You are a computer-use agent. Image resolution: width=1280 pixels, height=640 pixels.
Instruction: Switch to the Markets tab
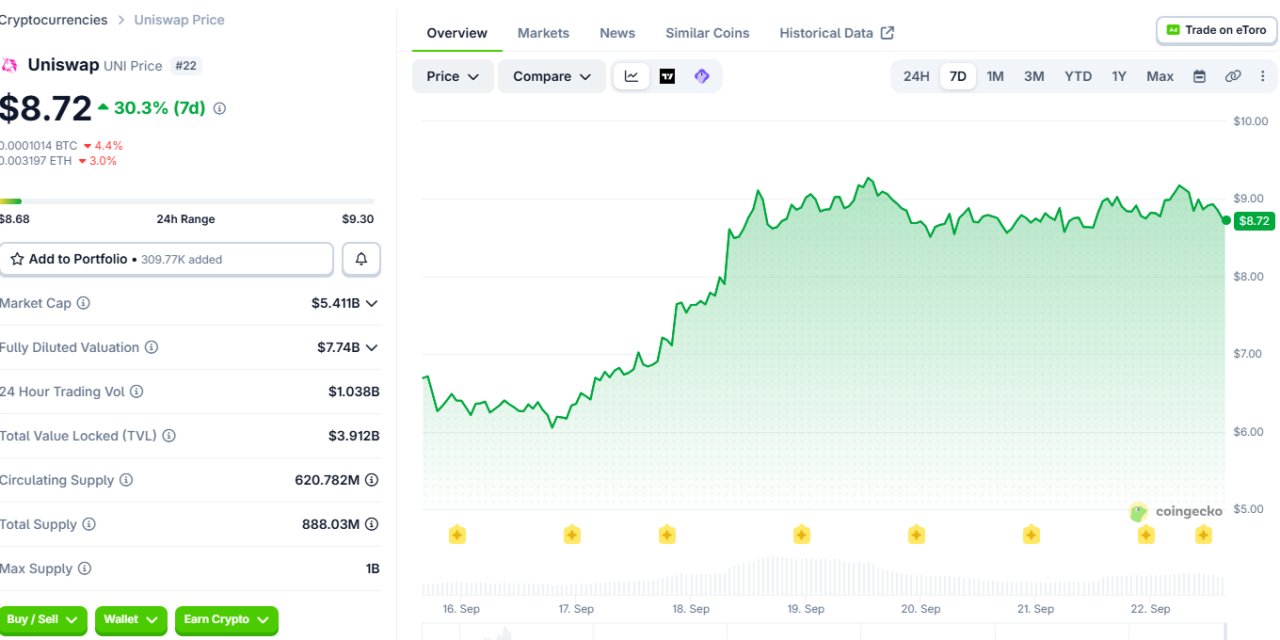(543, 33)
